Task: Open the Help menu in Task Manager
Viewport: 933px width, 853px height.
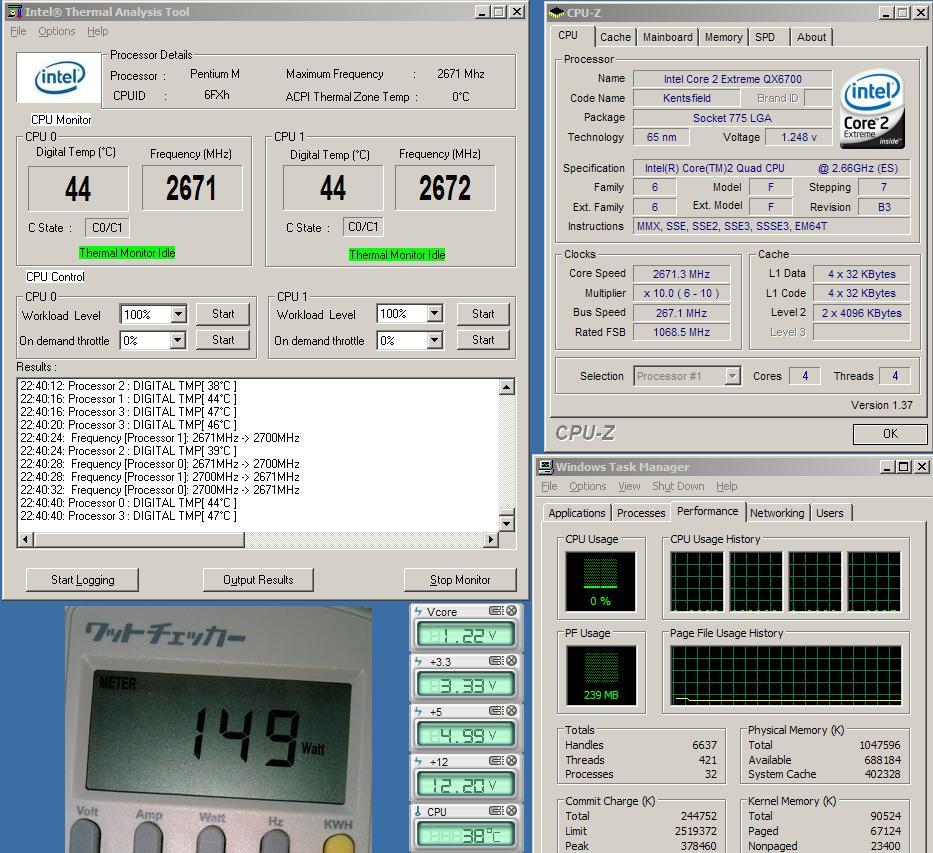Action: point(727,486)
